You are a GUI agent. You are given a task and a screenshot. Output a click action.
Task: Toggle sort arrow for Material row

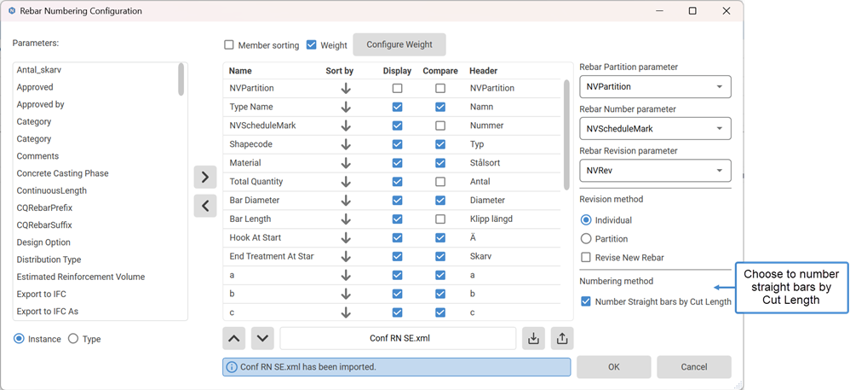(346, 163)
